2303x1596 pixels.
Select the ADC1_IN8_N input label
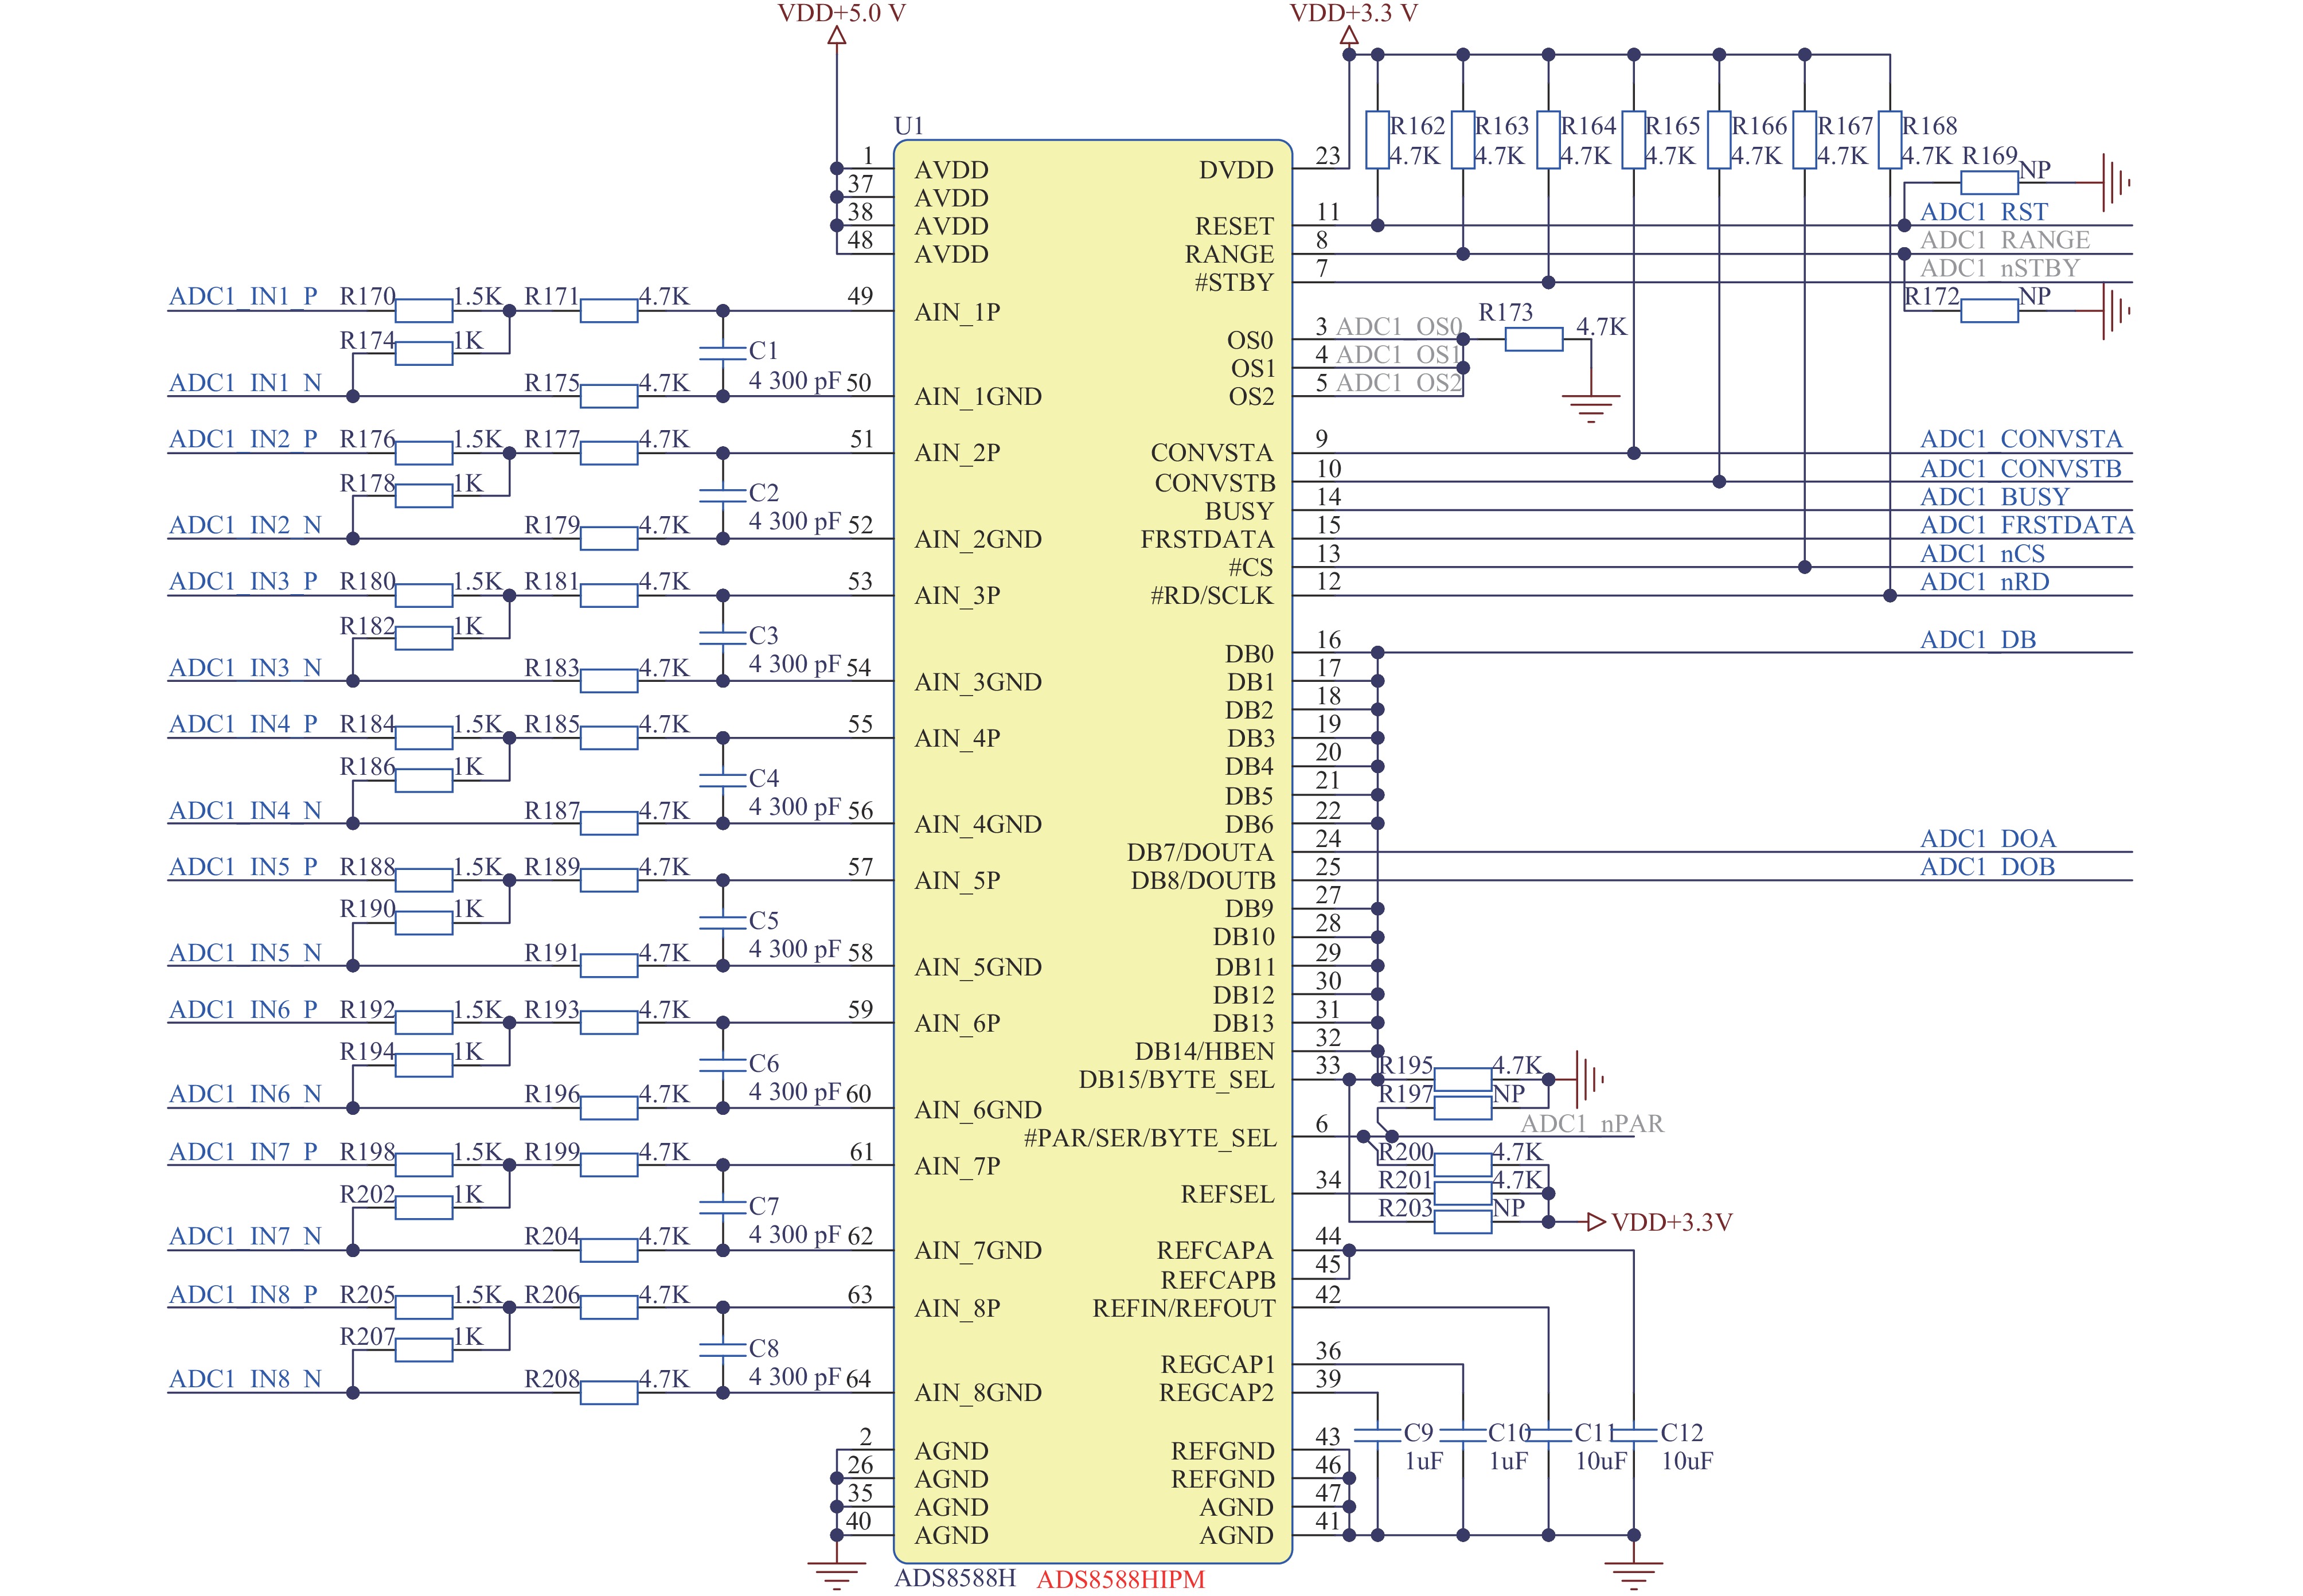tap(245, 1379)
